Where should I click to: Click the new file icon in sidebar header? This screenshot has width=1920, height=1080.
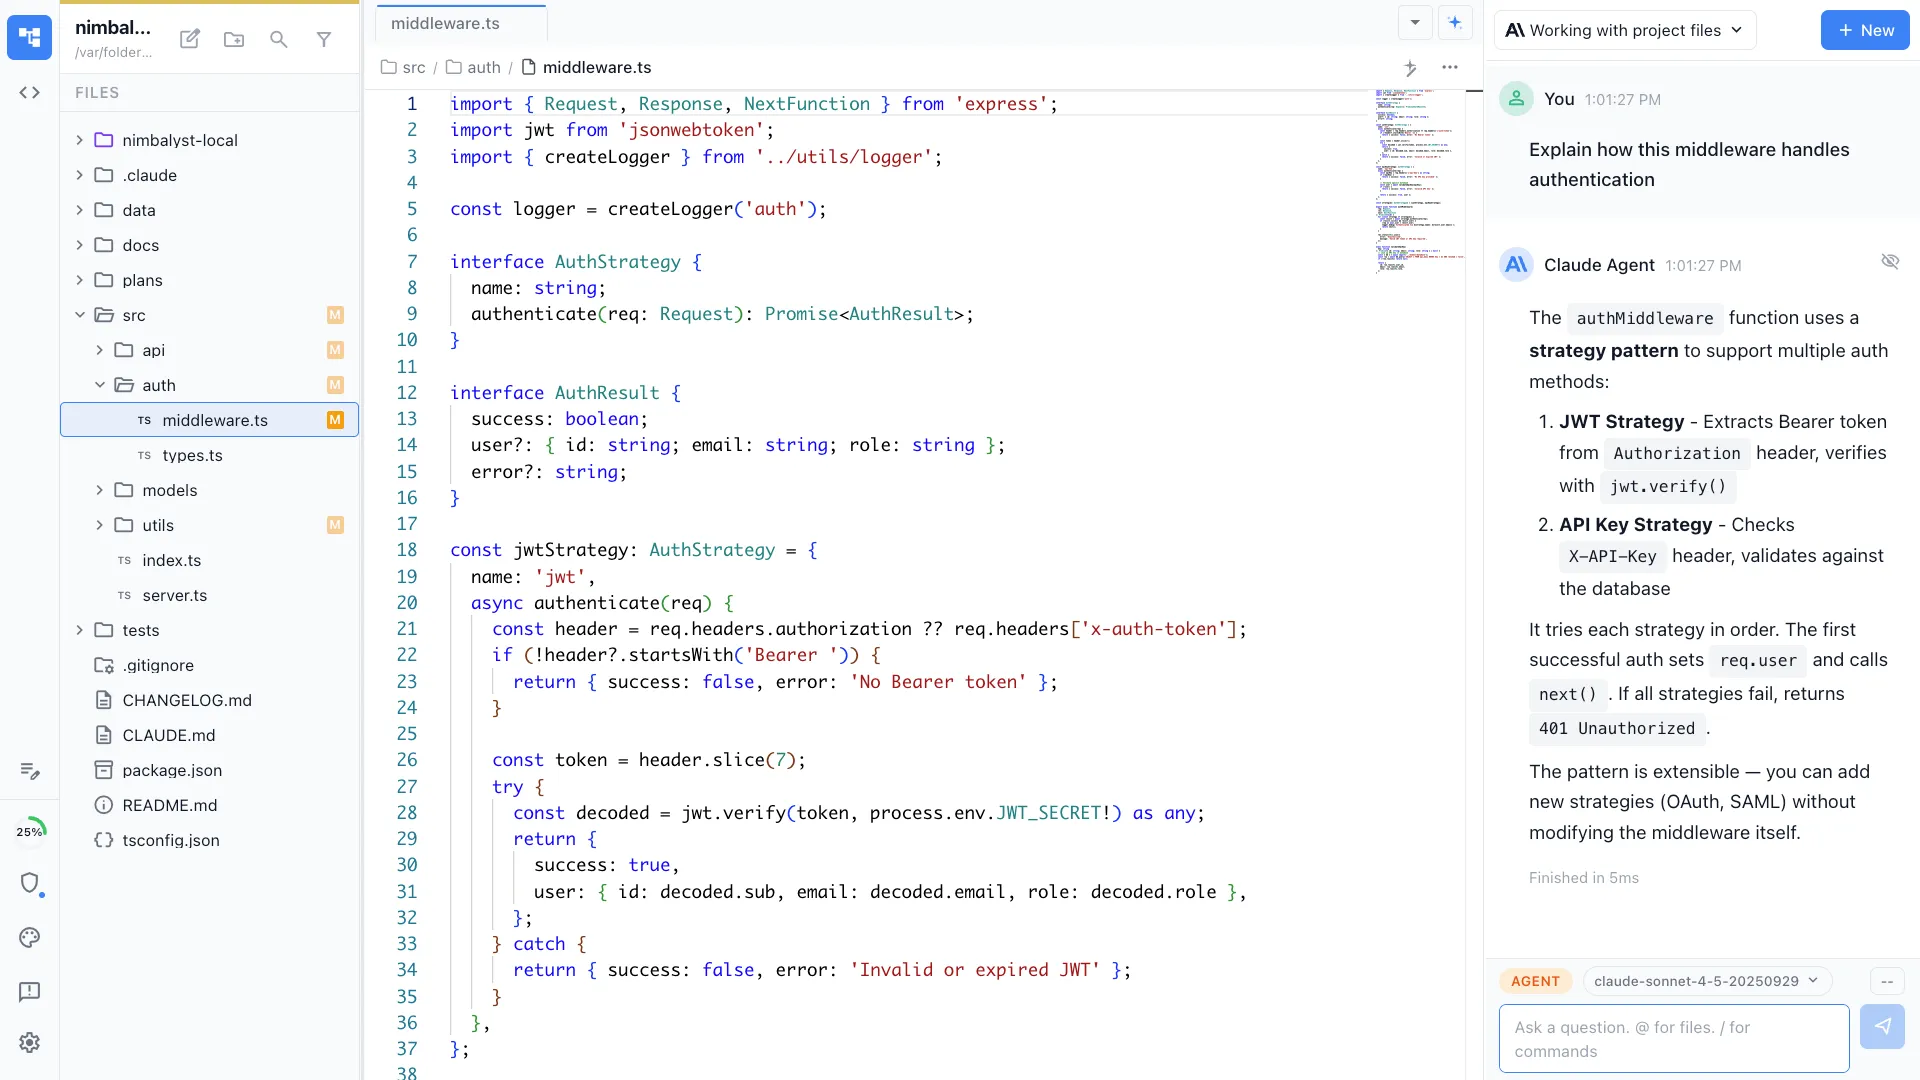(189, 39)
